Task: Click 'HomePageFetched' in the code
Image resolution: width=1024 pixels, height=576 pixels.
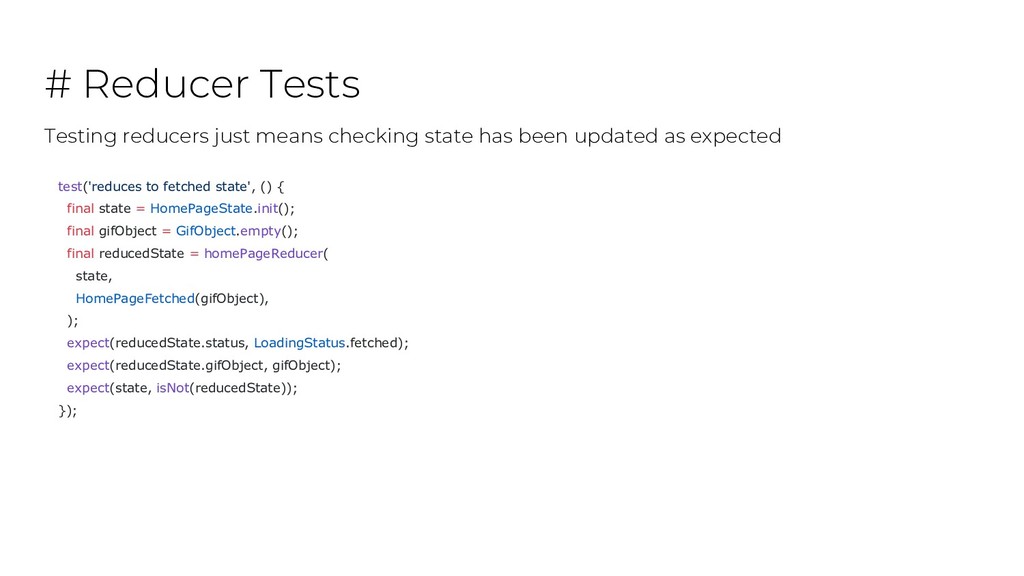Action: click(x=135, y=298)
